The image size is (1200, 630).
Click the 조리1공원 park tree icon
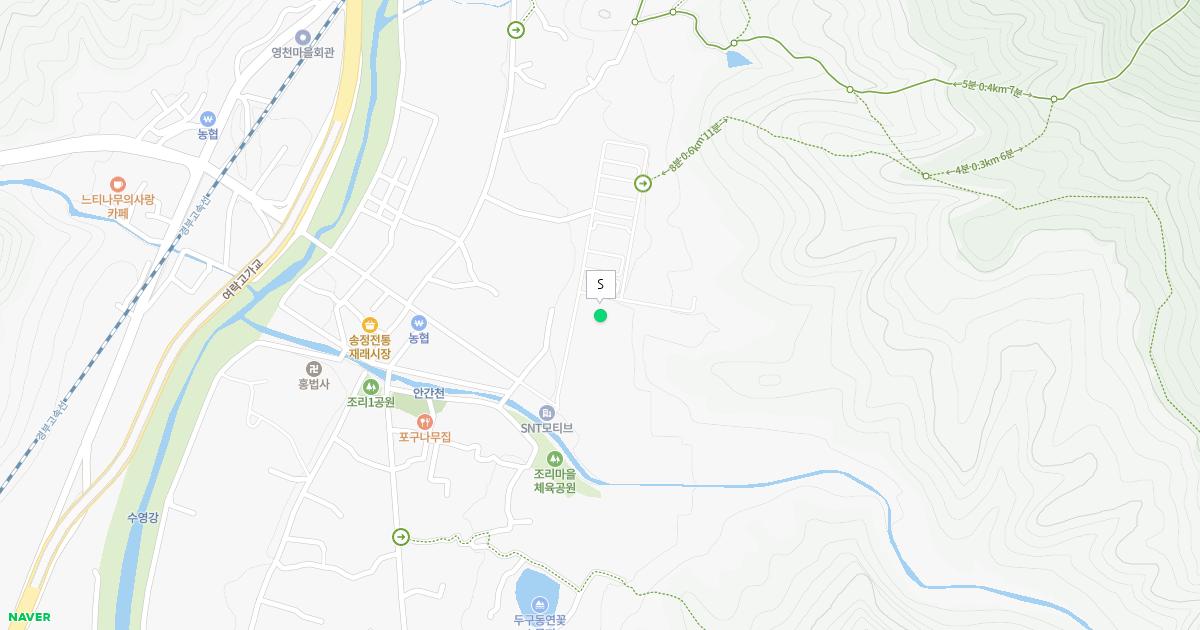(x=370, y=386)
